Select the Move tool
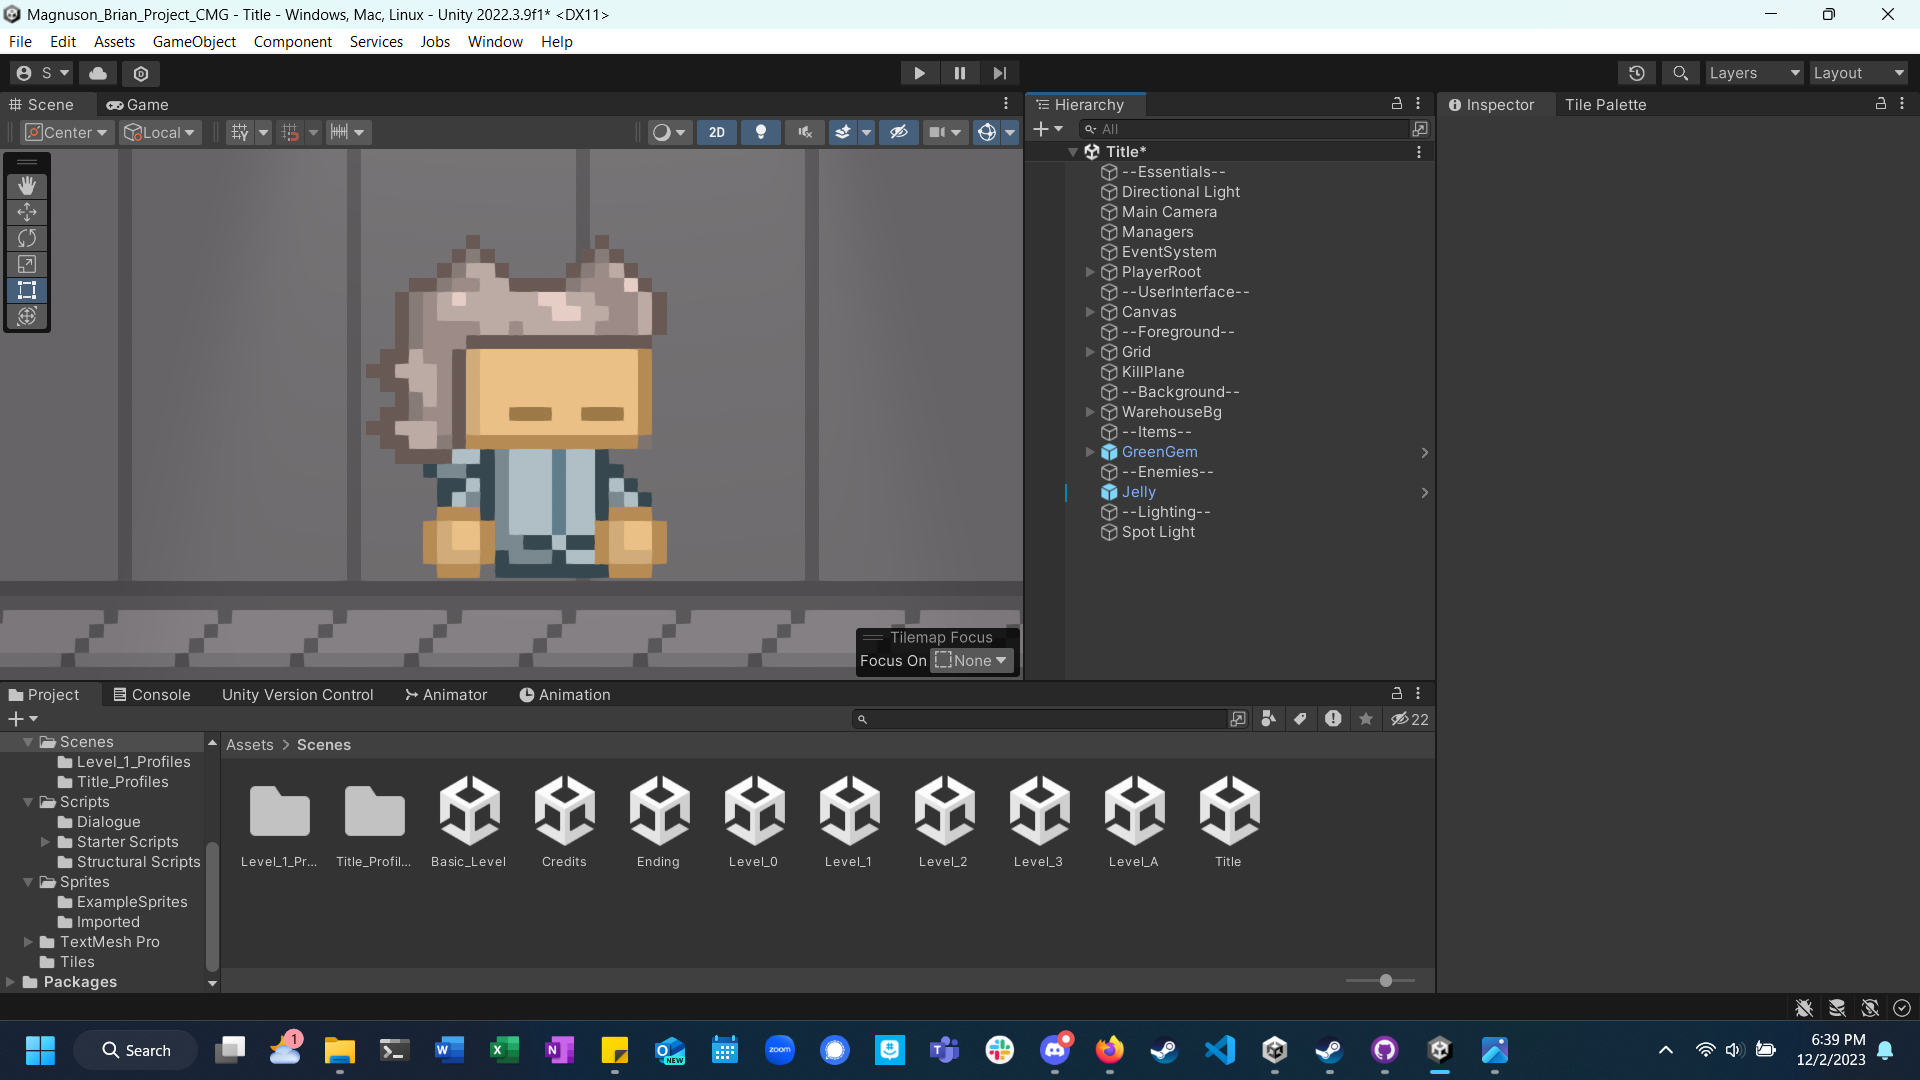The image size is (1920, 1080). tap(27, 211)
